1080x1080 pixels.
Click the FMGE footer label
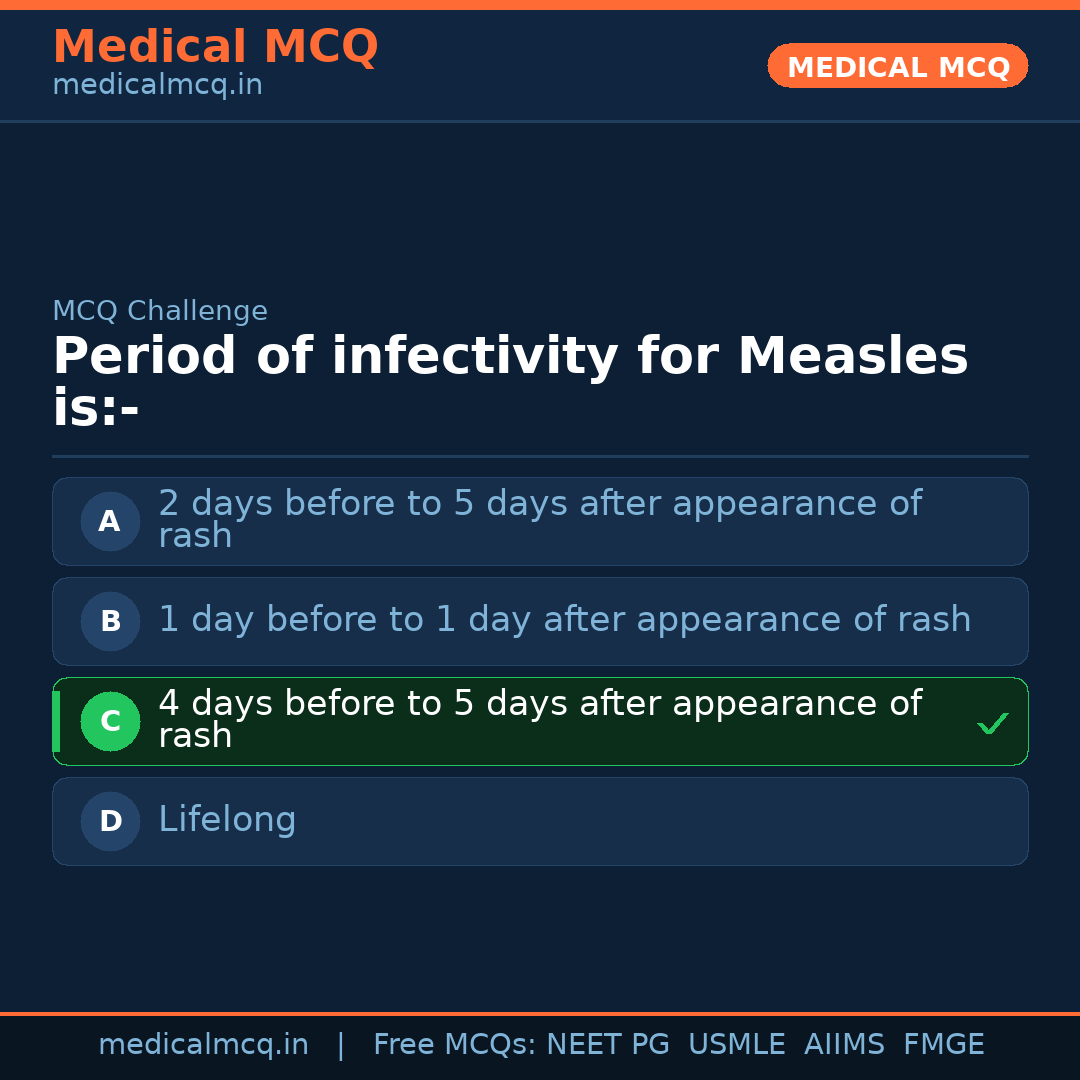coord(943,1045)
